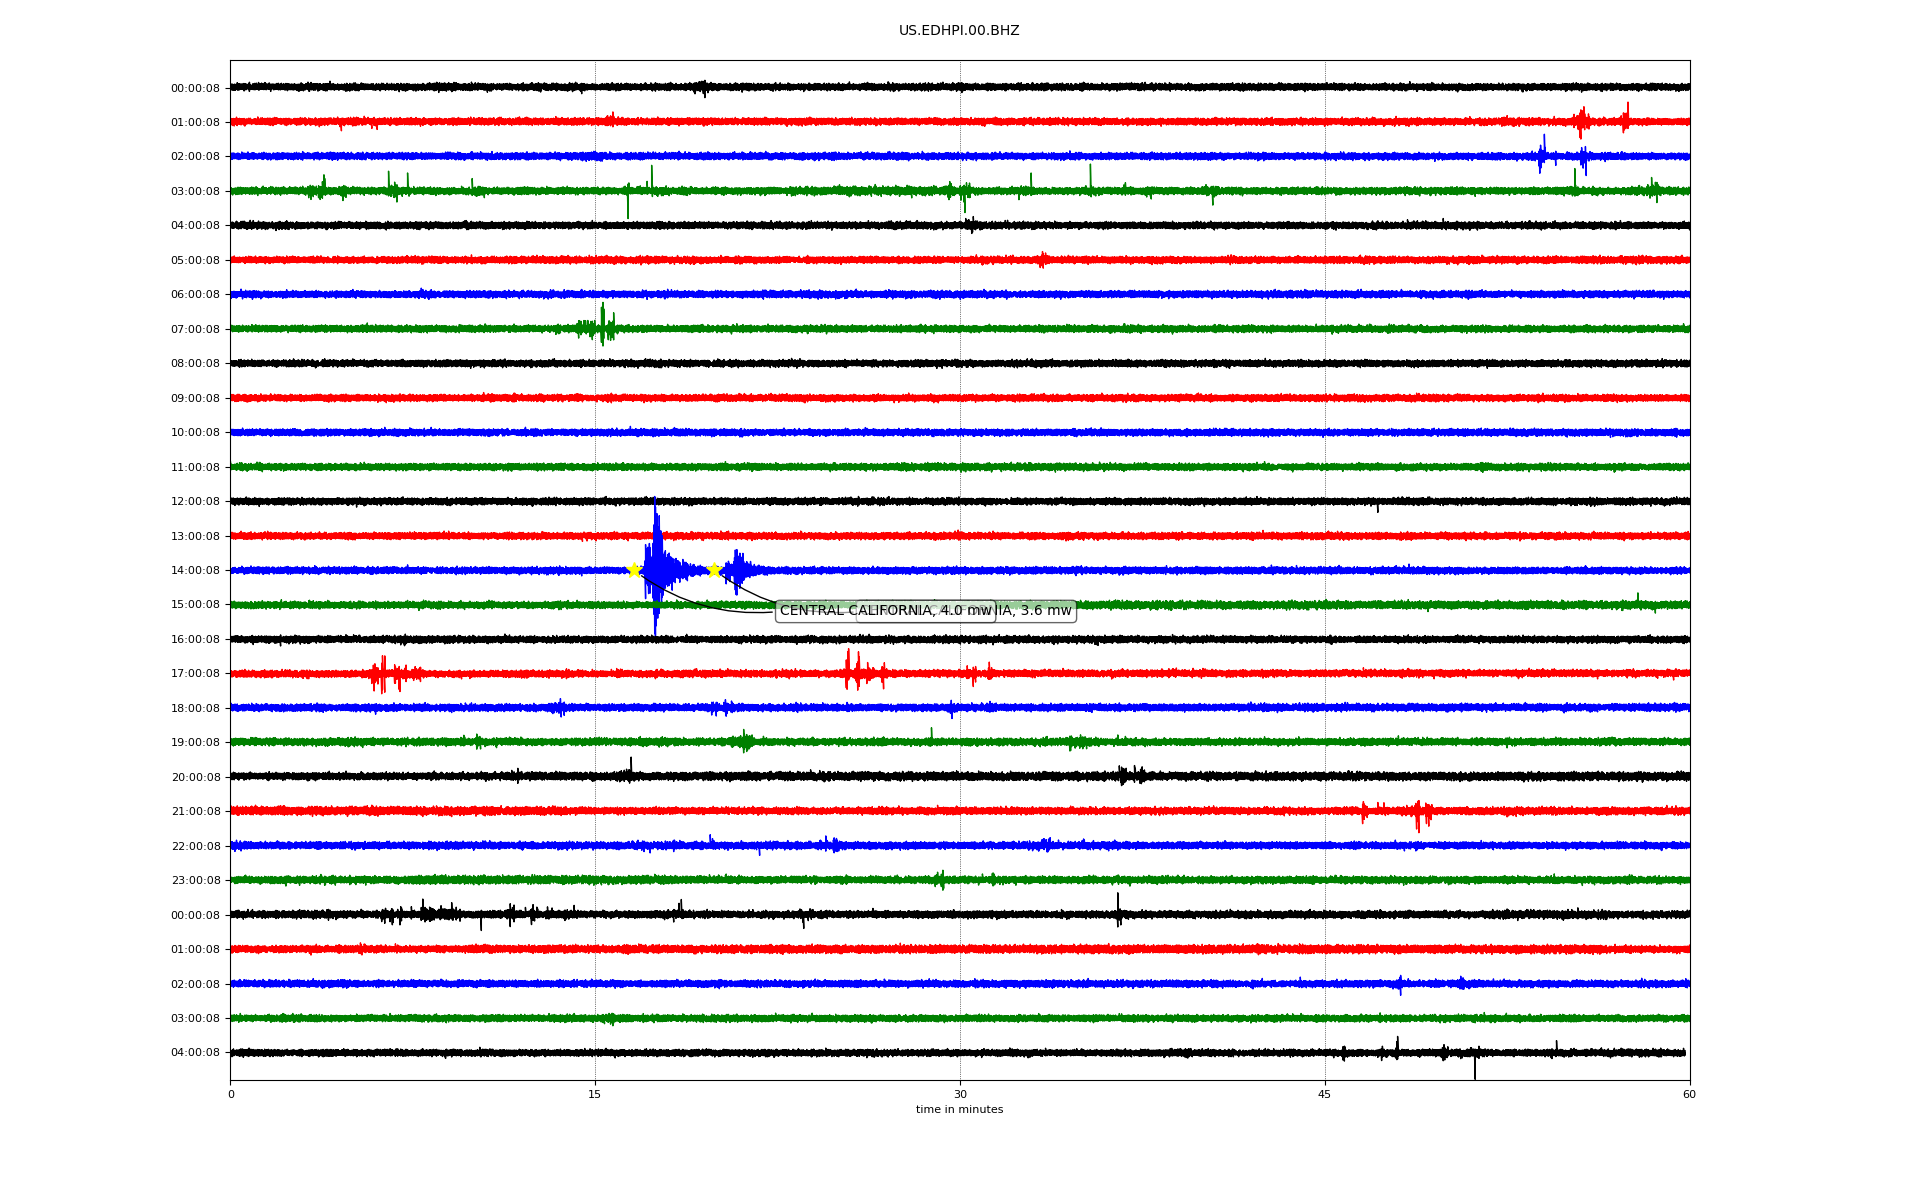Click the 'time in minutes' axis label
The image size is (1920, 1200).
click(959, 1110)
